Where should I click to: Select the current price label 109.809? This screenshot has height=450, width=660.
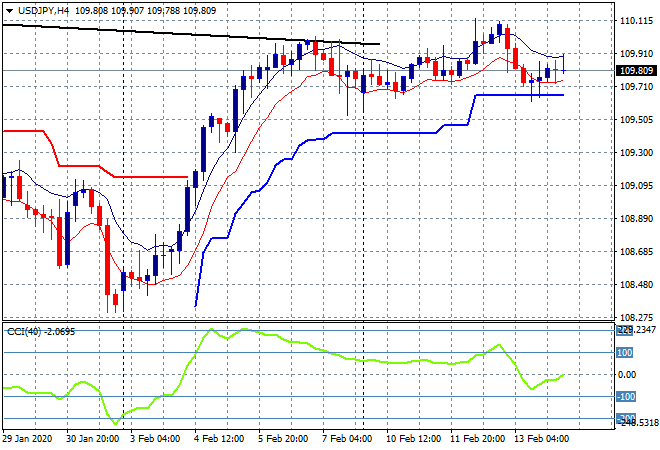636,71
